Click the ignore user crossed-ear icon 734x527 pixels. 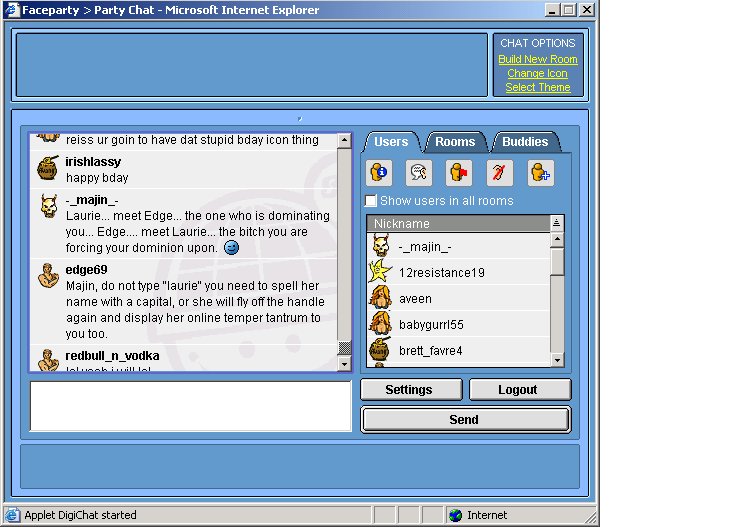499,173
